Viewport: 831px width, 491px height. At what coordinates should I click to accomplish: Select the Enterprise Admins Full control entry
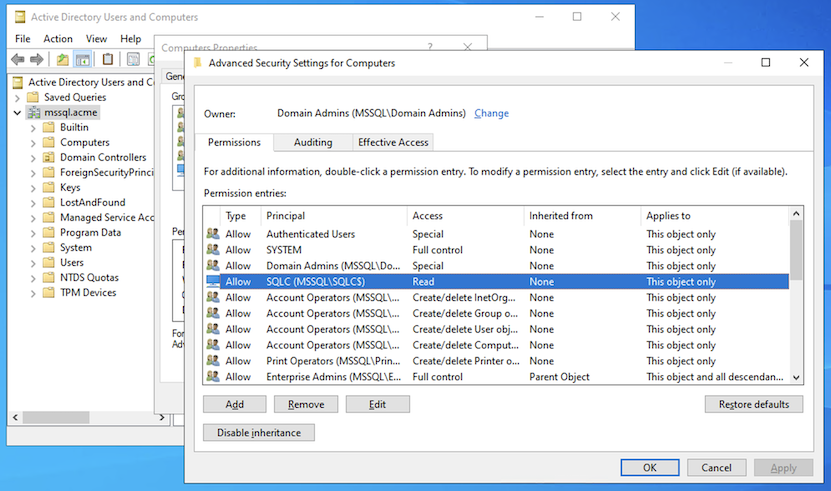coord(497,377)
